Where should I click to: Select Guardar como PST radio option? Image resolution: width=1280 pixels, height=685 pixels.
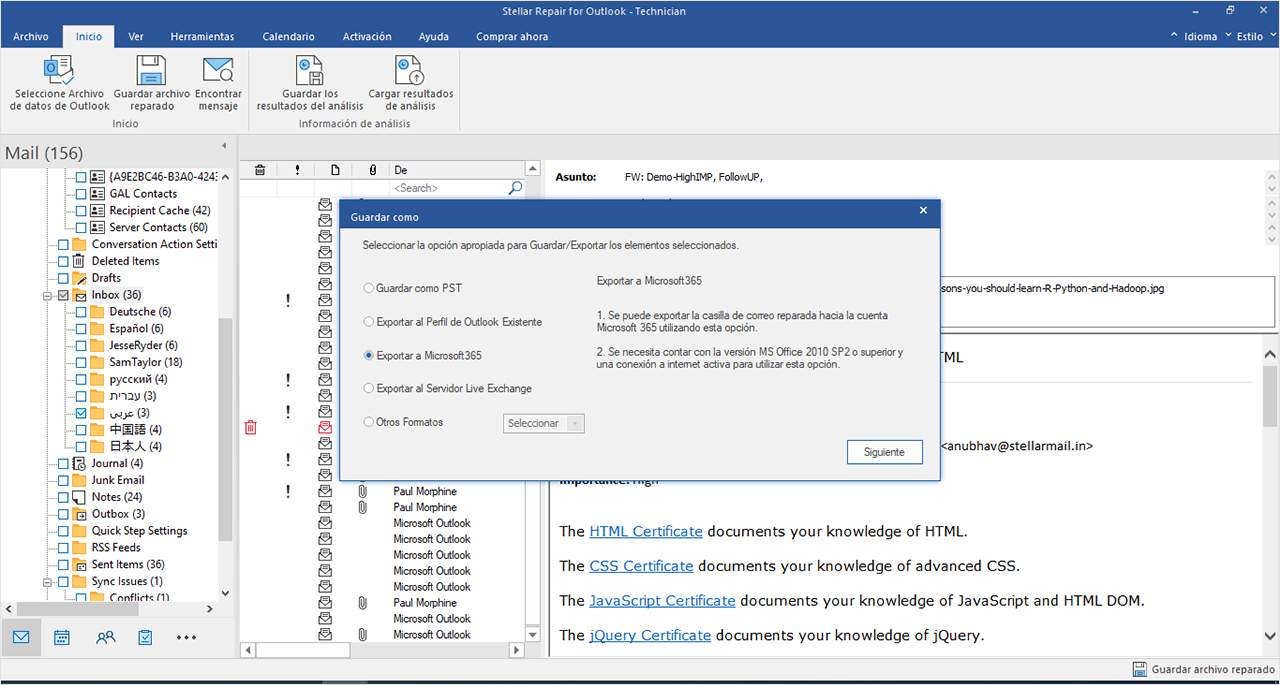point(369,288)
